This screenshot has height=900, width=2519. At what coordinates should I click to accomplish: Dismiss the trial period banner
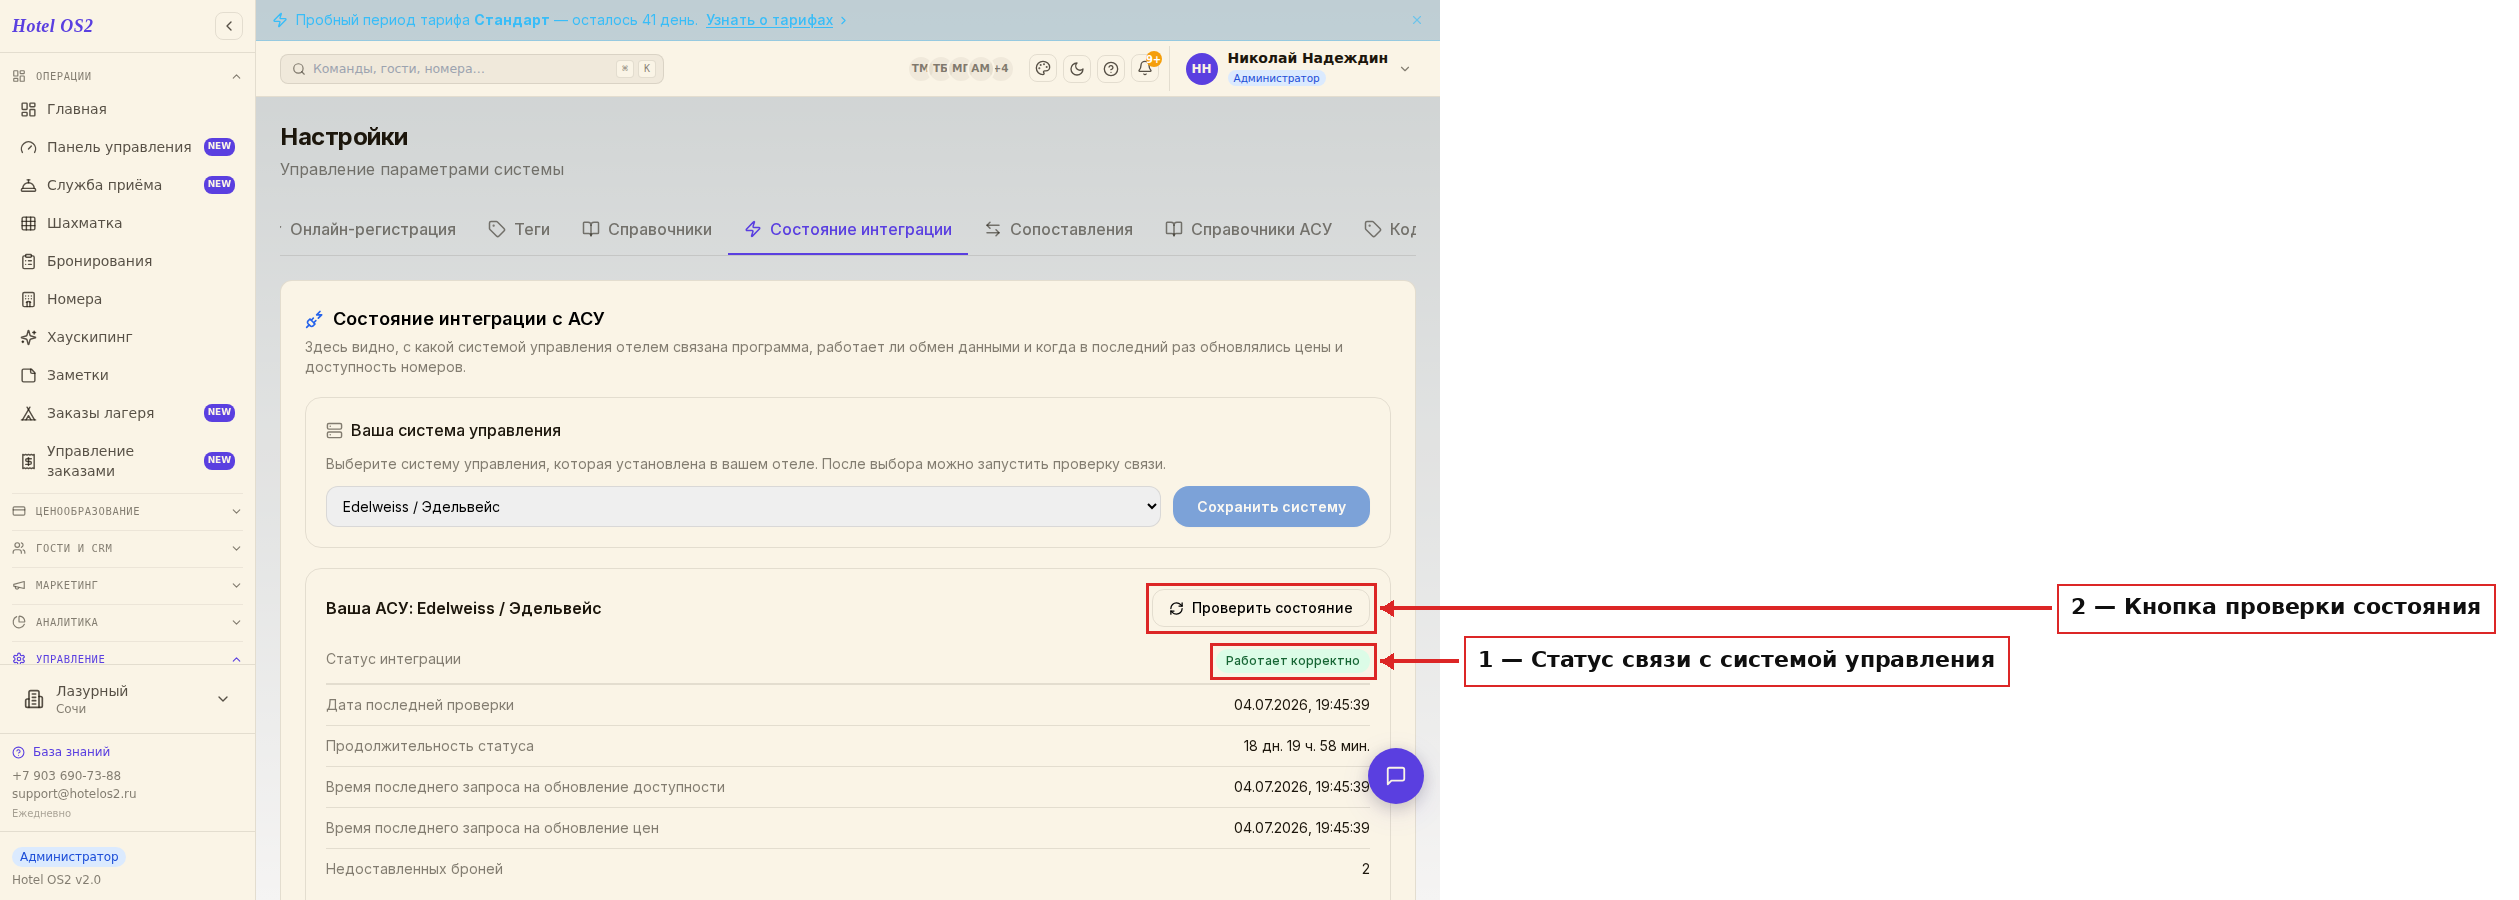pos(1417,20)
